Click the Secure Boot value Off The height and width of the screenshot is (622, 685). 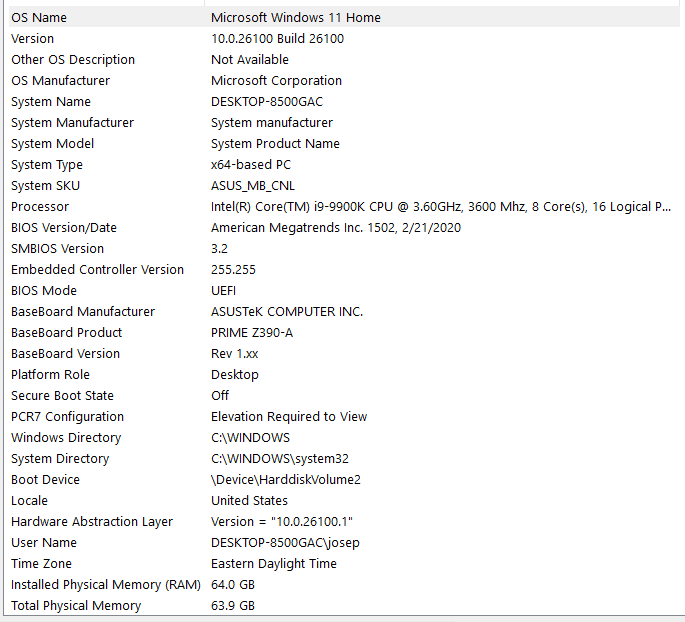click(x=220, y=395)
